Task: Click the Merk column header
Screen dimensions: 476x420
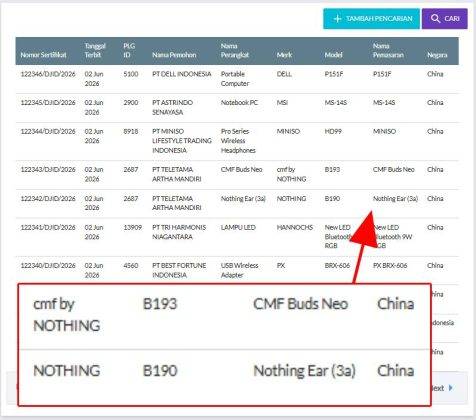Action: 284,55
